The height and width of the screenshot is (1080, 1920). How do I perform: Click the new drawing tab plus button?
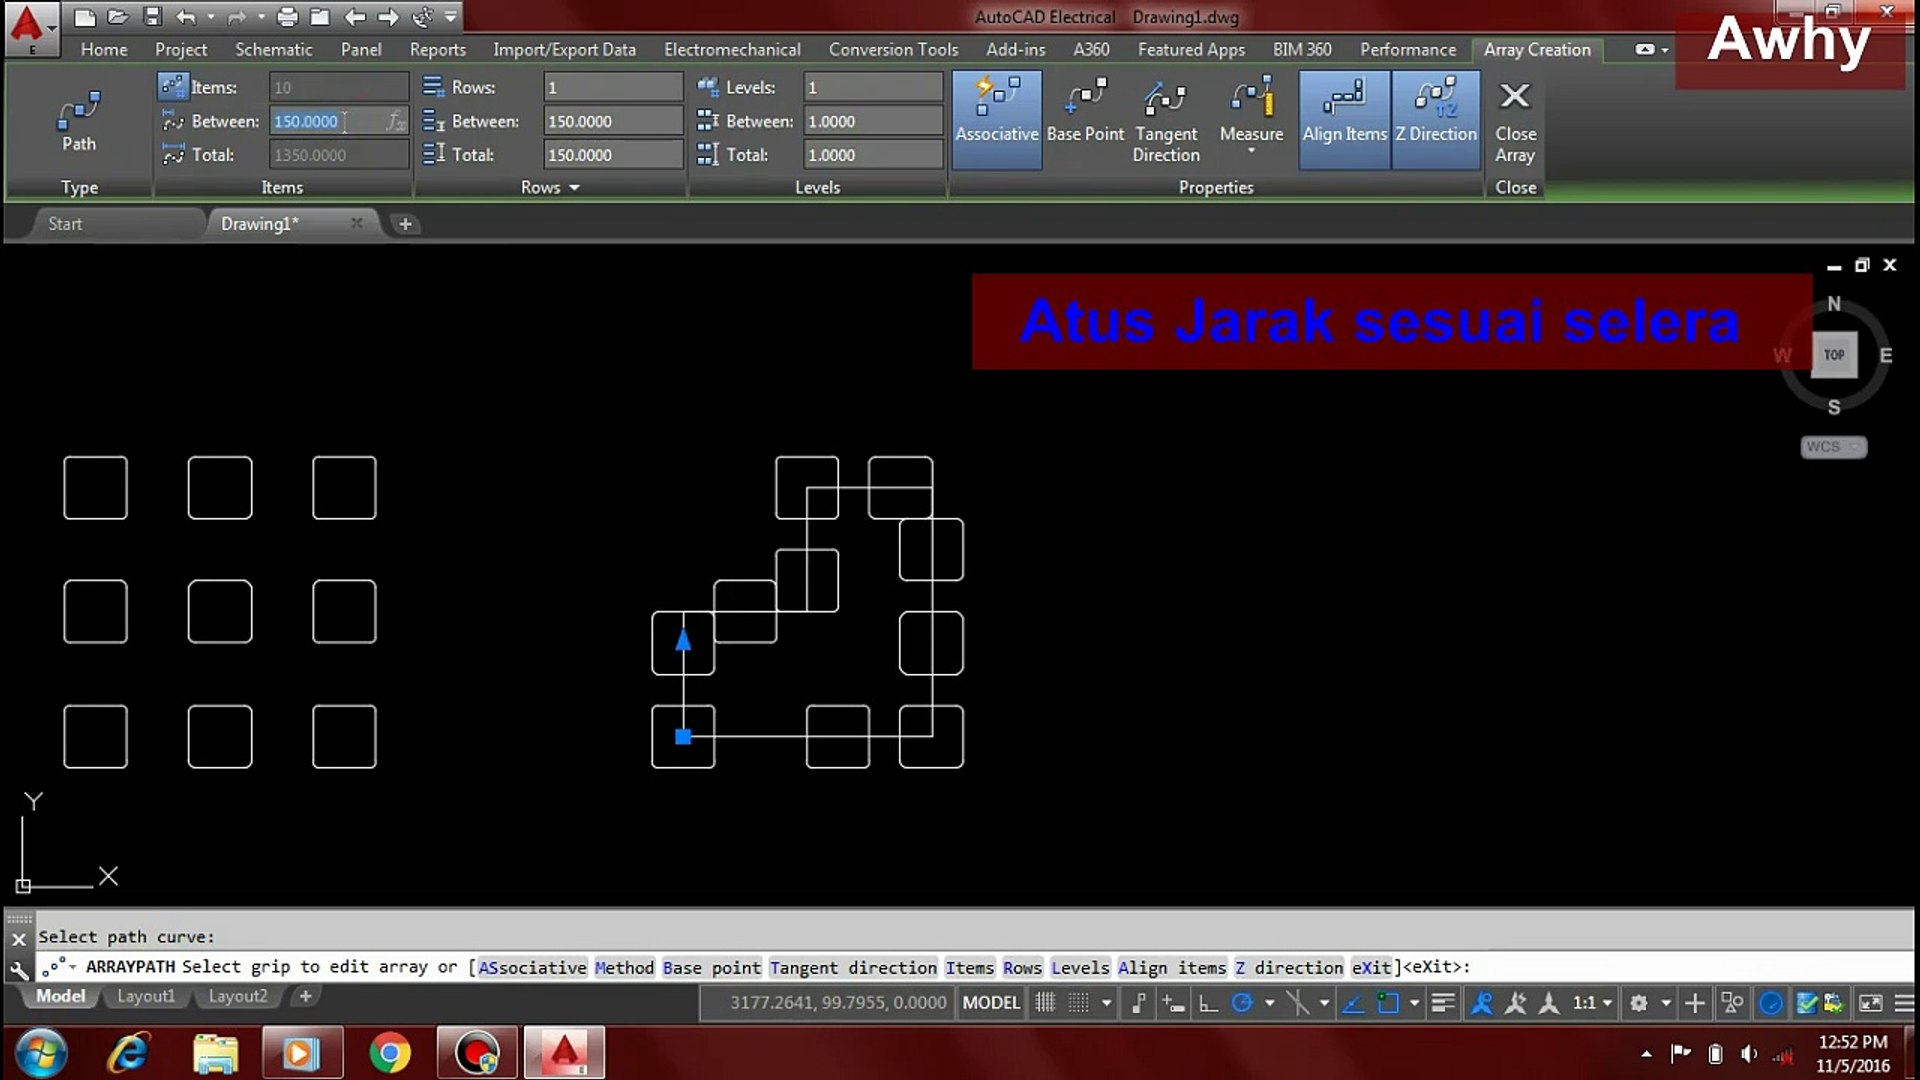click(x=405, y=224)
